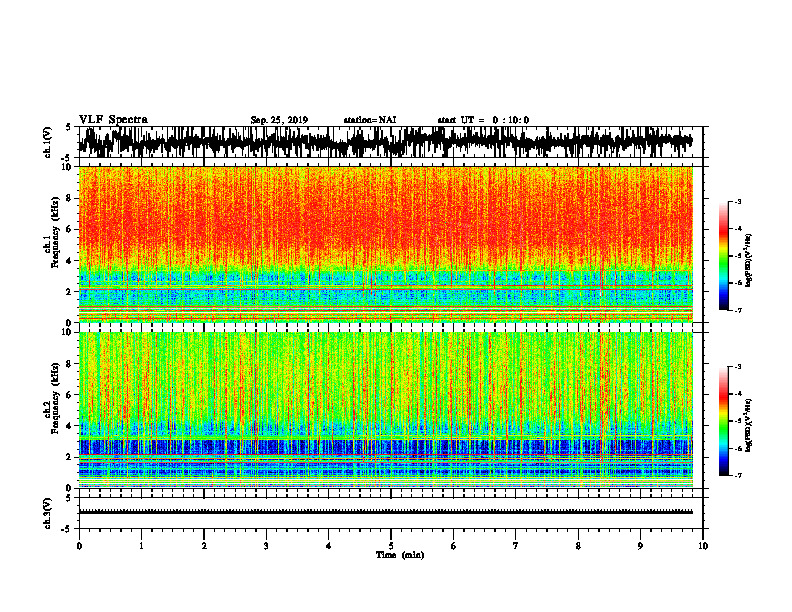792x612 pixels.
Task: Click tick label 6 on Time axis
Action: tap(453, 546)
